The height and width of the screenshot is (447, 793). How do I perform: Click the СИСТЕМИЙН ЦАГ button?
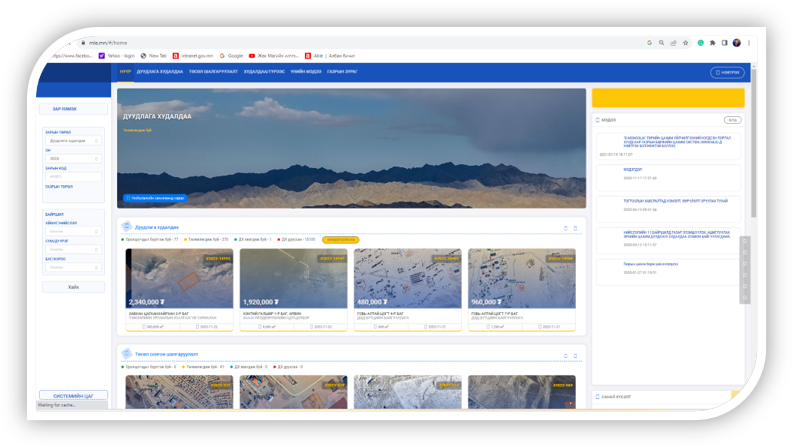[x=73, y=396]
